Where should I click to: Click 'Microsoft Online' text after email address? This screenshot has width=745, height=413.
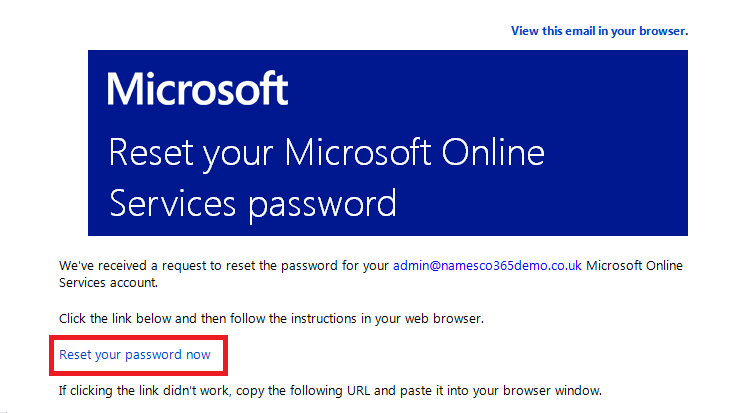(x=634, y=266)
